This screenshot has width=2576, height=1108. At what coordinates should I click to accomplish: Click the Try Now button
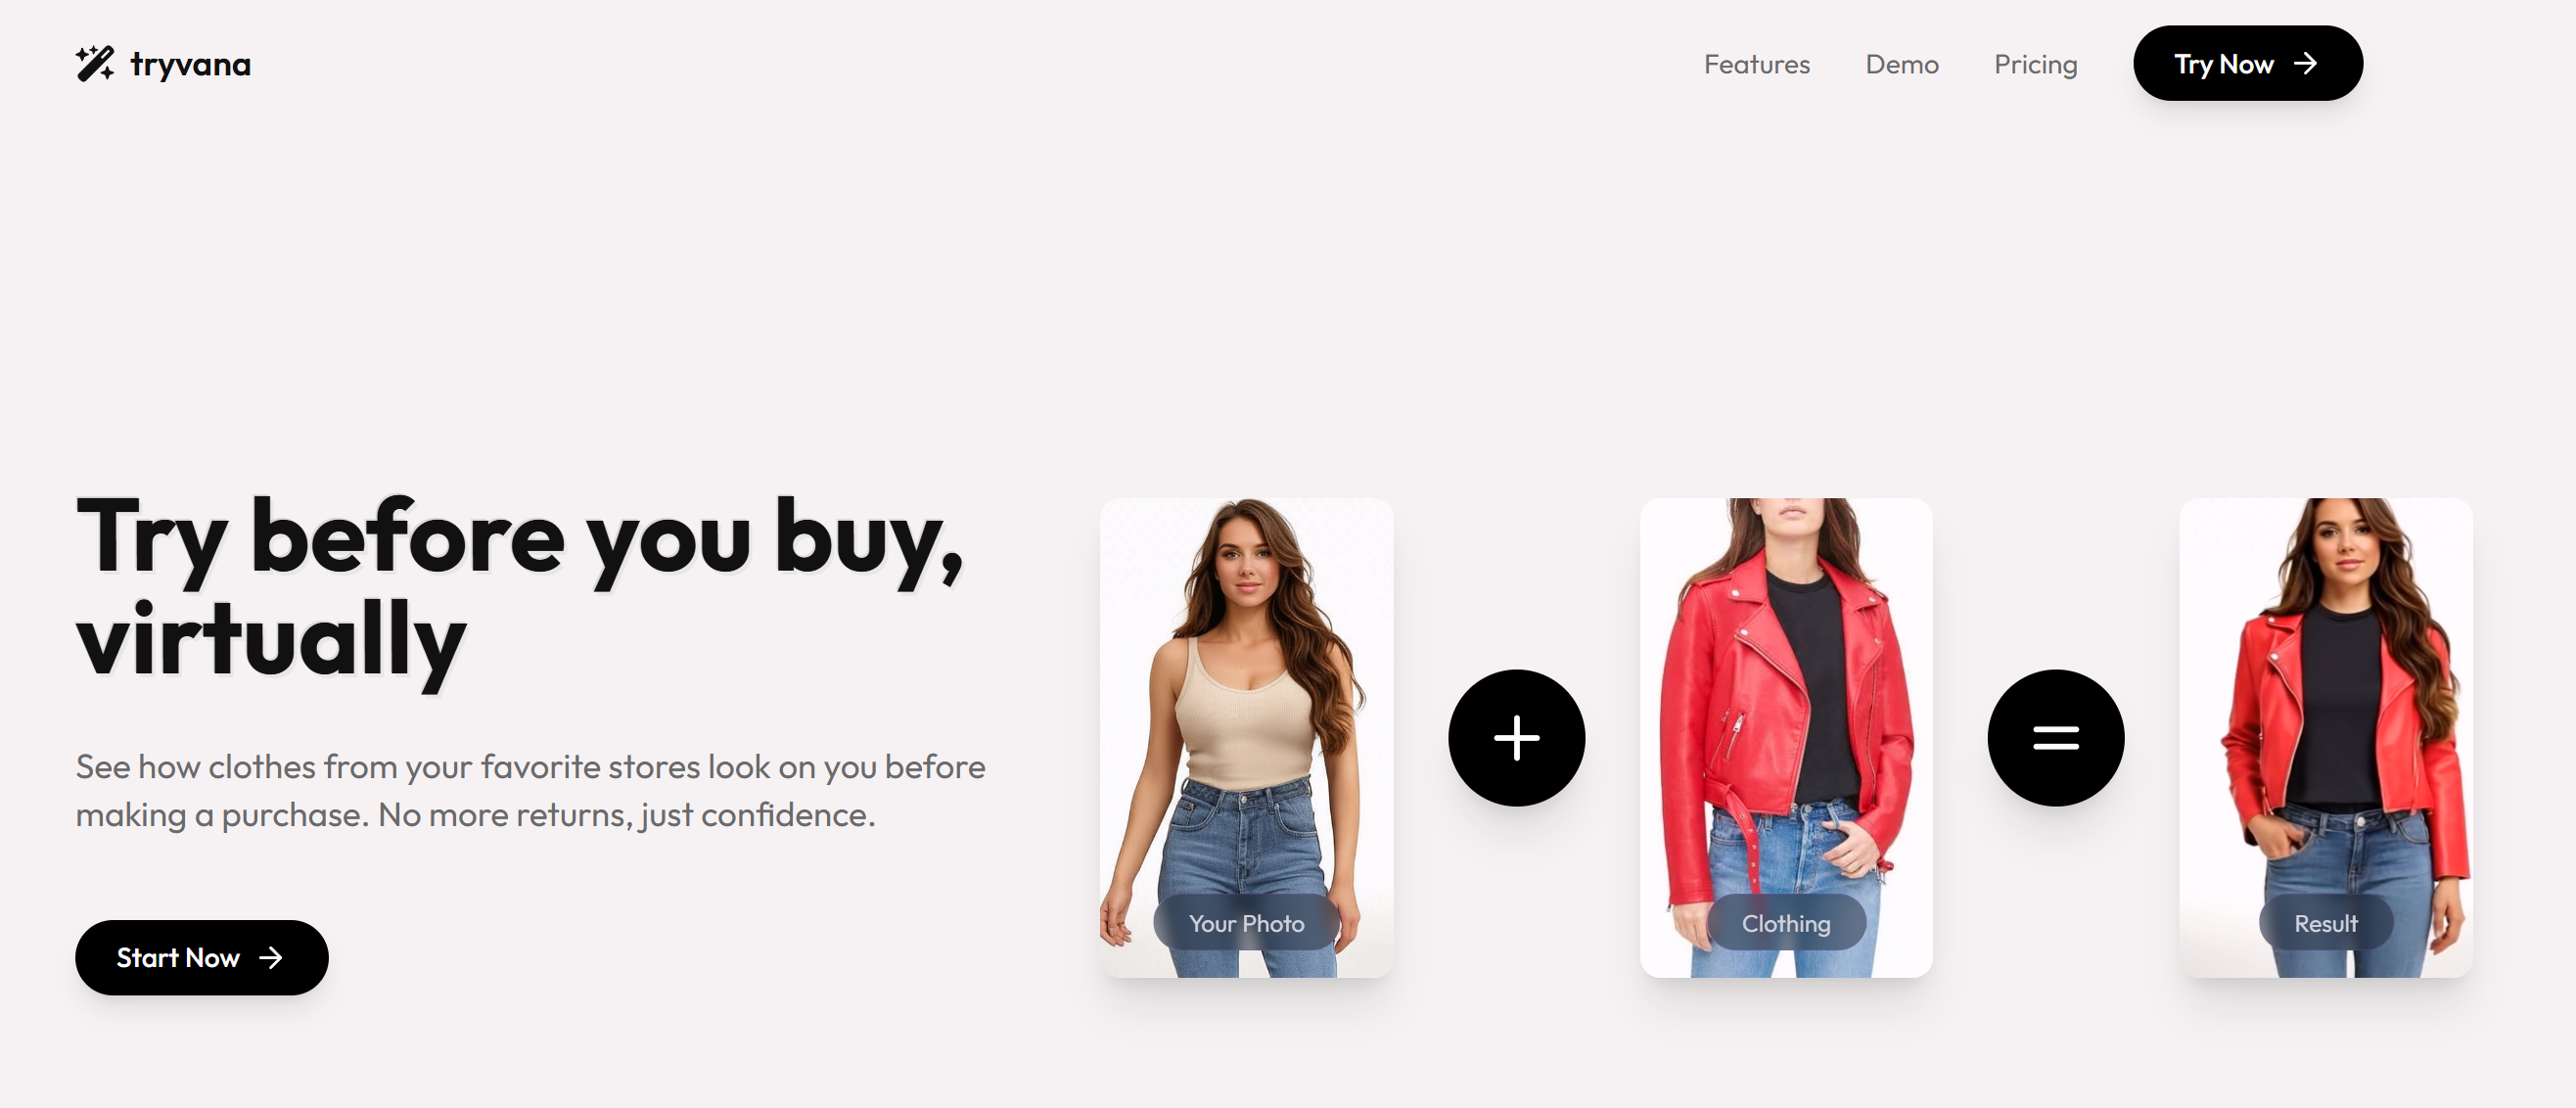pyautogui.click(x=2248, y=63)
